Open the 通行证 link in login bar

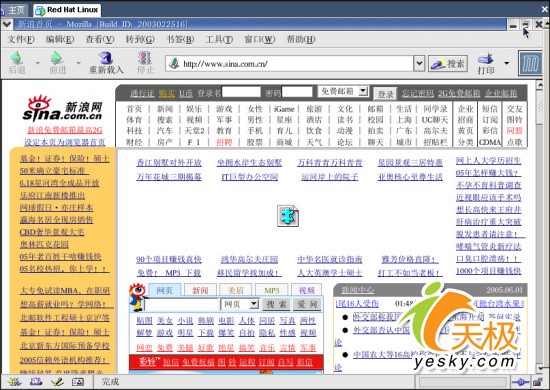142,93
